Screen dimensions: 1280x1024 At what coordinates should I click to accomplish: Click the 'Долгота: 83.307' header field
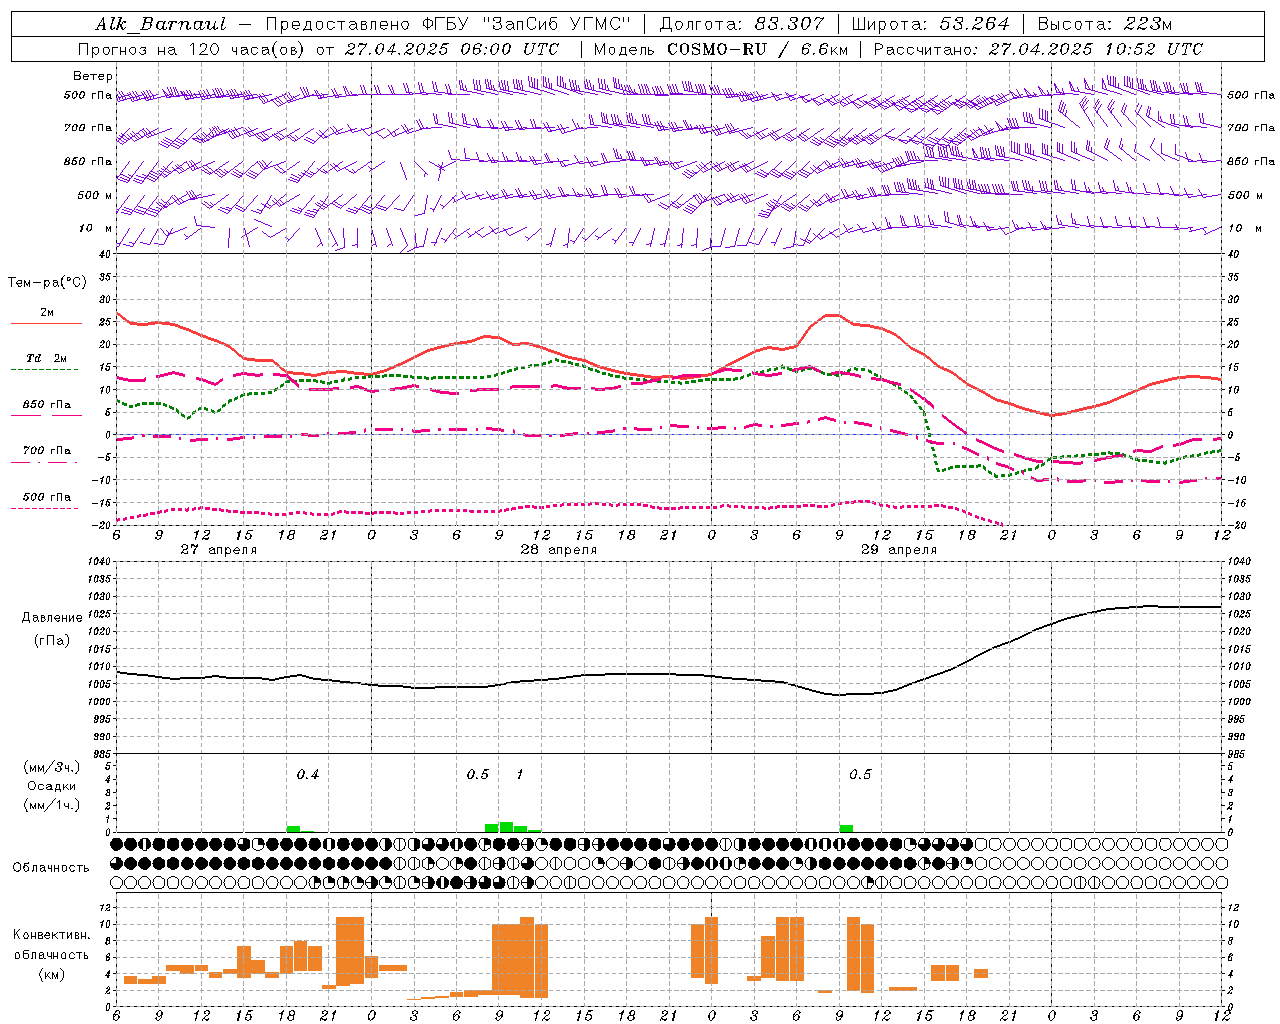tap(742, 24)
